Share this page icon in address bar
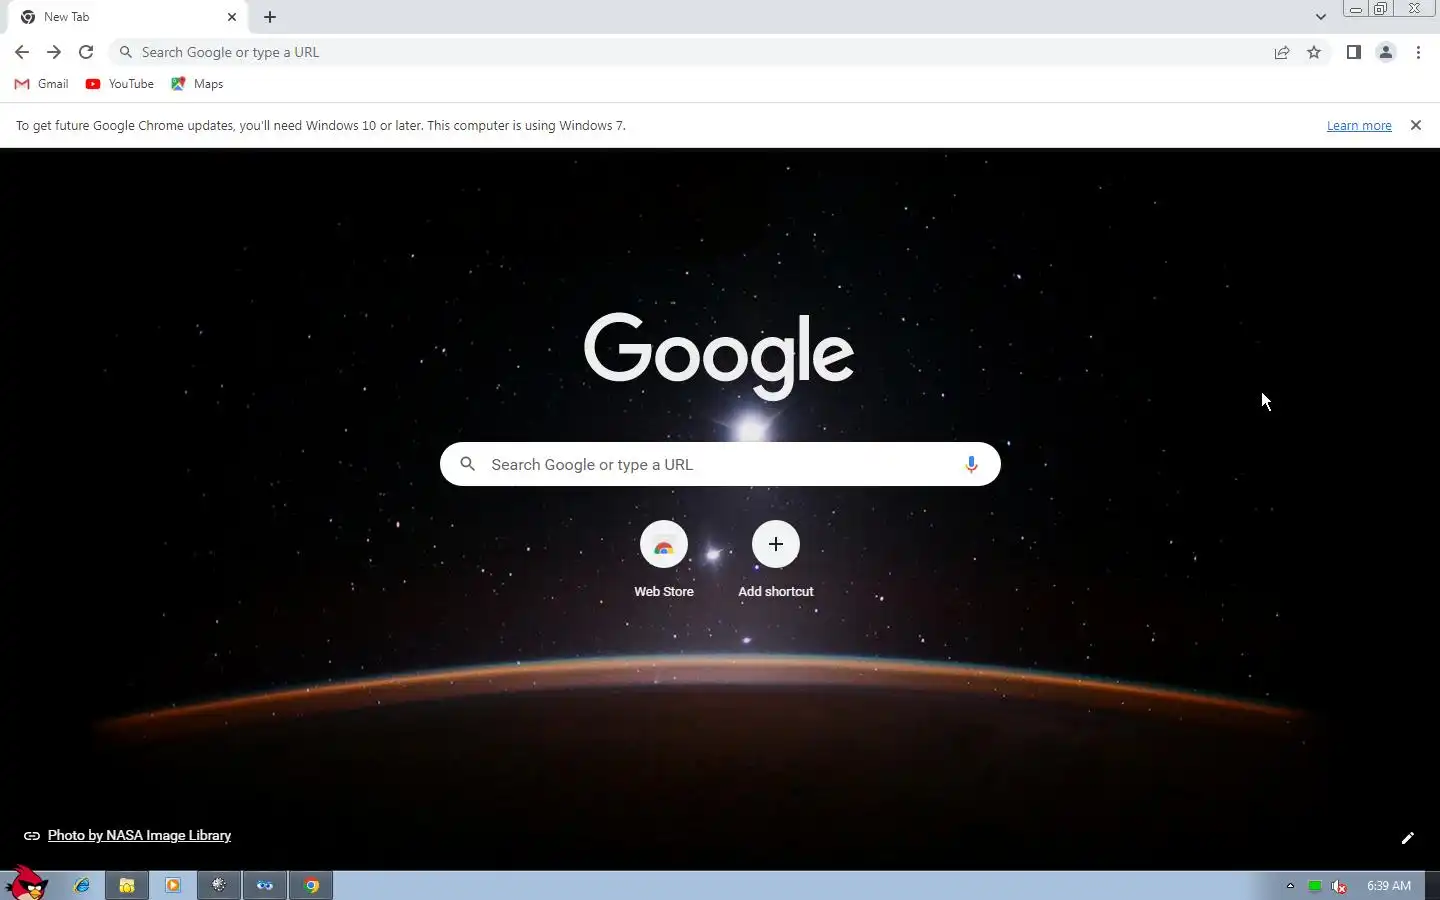The image size is (1440, 900). point(1282,52)
